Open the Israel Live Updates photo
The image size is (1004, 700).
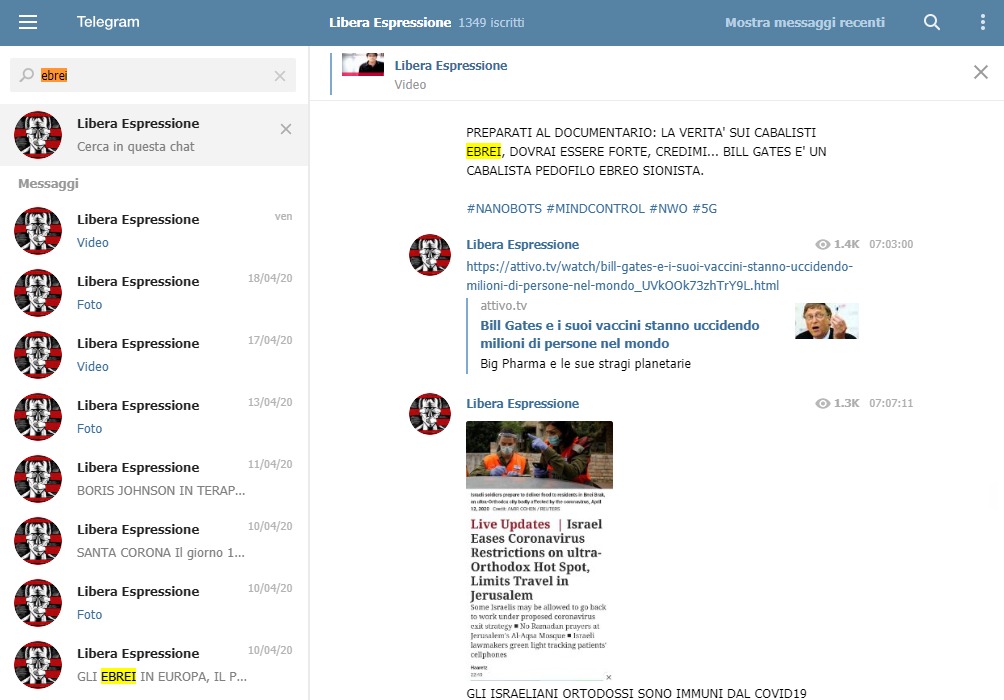click(x=539, y=551)
